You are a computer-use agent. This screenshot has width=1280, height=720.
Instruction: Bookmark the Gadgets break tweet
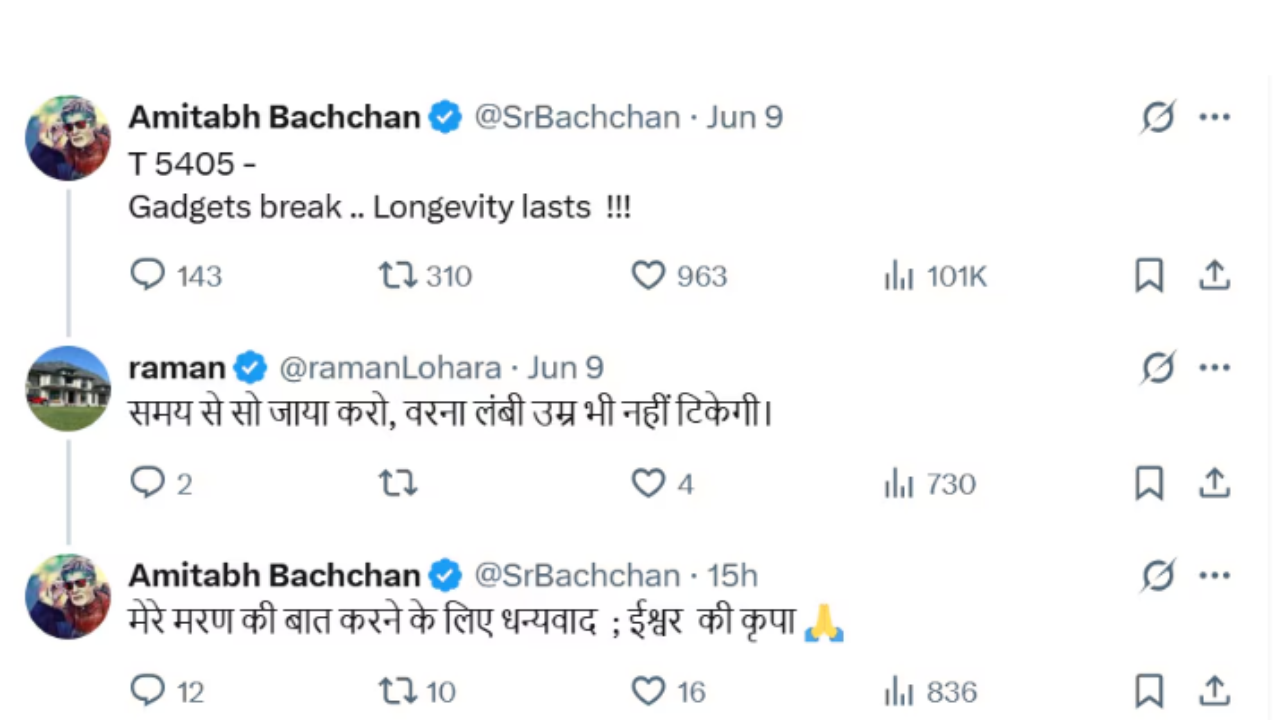pyautogui.click(x=1149, y=275)
